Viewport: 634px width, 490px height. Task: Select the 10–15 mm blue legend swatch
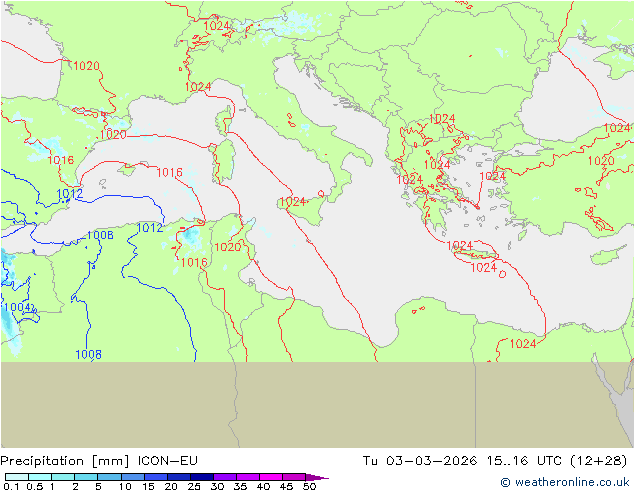pos(133,477)
